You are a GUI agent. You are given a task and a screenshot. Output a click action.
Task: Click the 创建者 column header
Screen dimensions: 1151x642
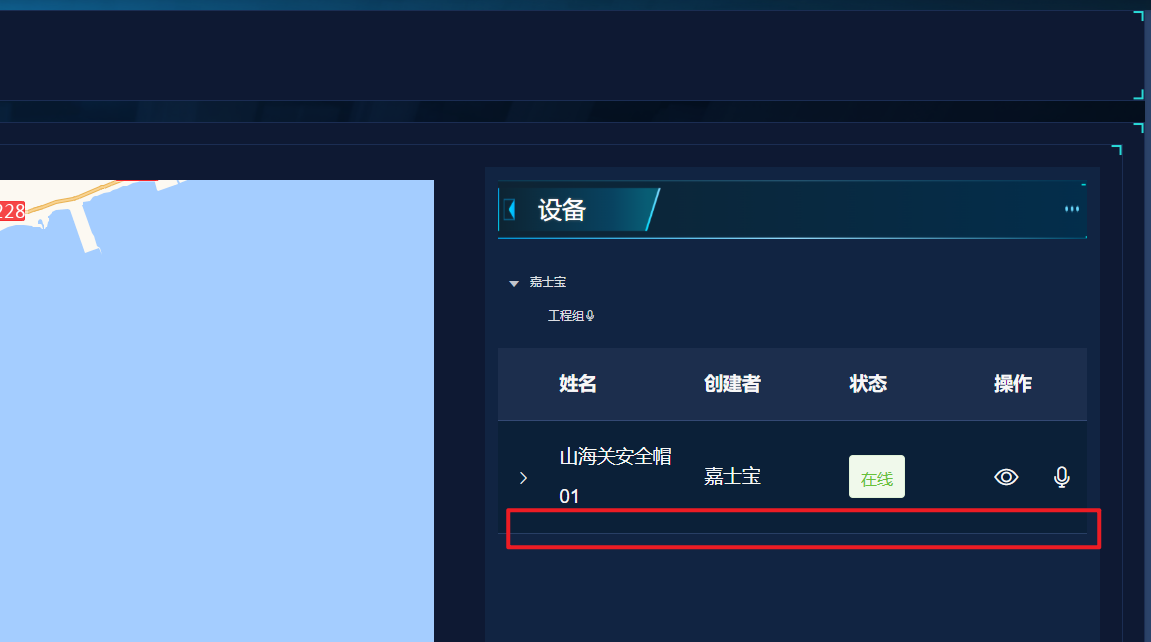(733, 384)
